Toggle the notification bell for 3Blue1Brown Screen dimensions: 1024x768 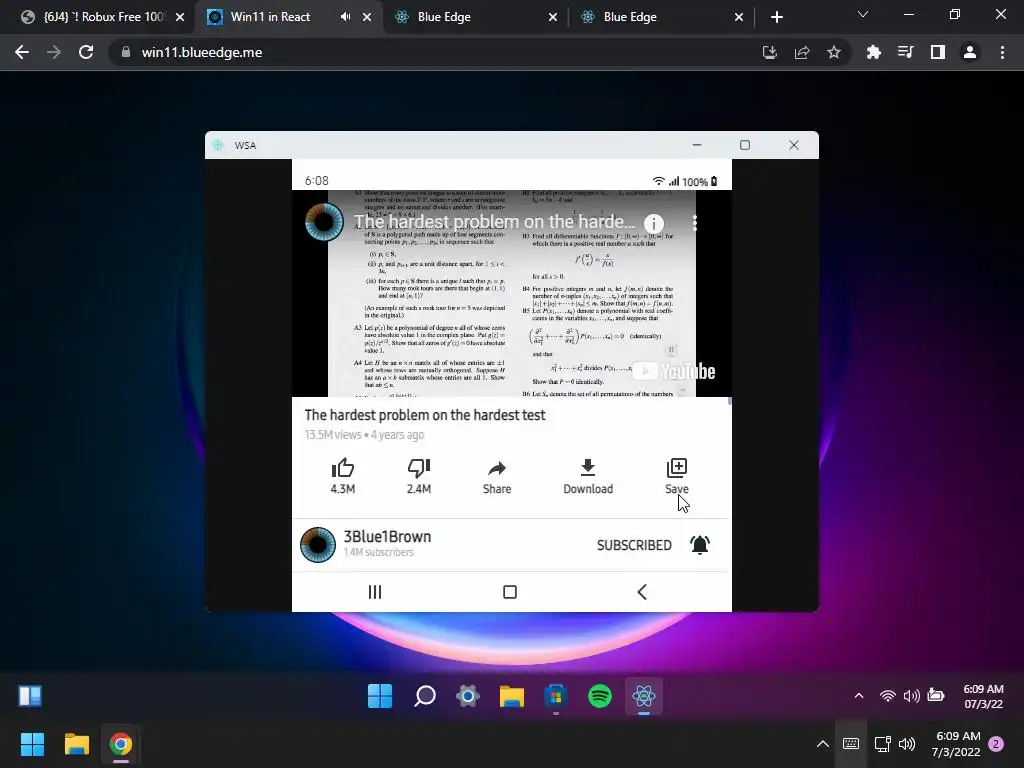click(699, 545)
